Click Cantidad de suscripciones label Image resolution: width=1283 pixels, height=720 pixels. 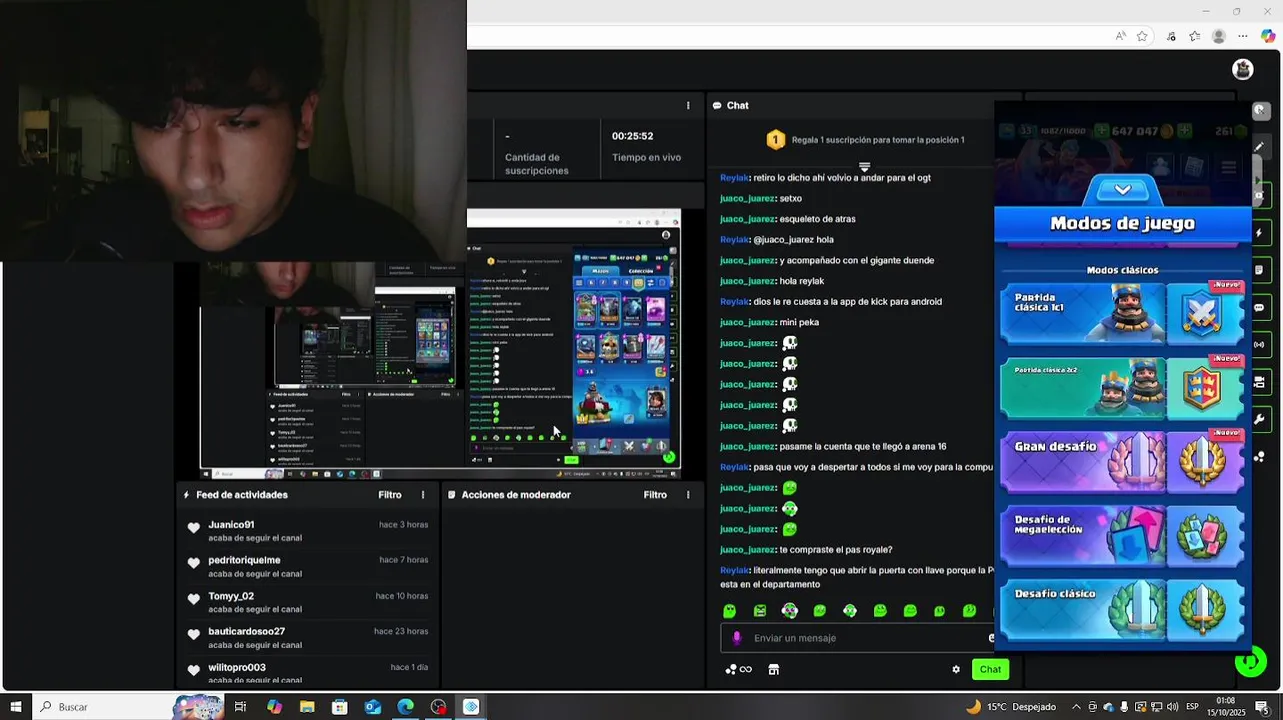537,164
